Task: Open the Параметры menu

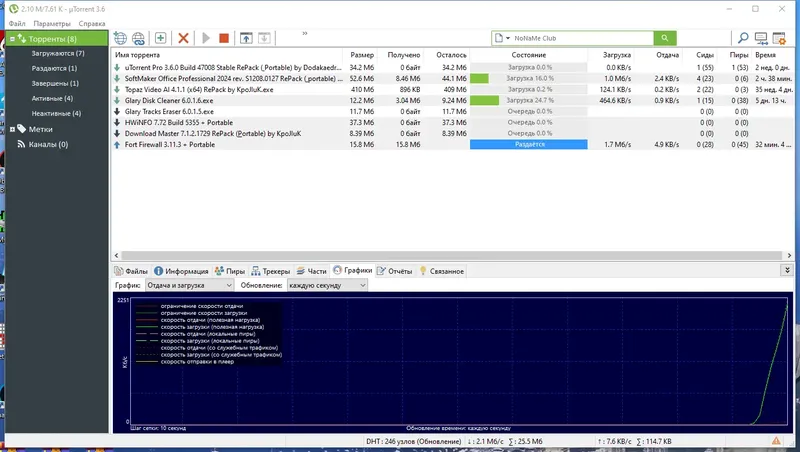Action: point(52,23)
